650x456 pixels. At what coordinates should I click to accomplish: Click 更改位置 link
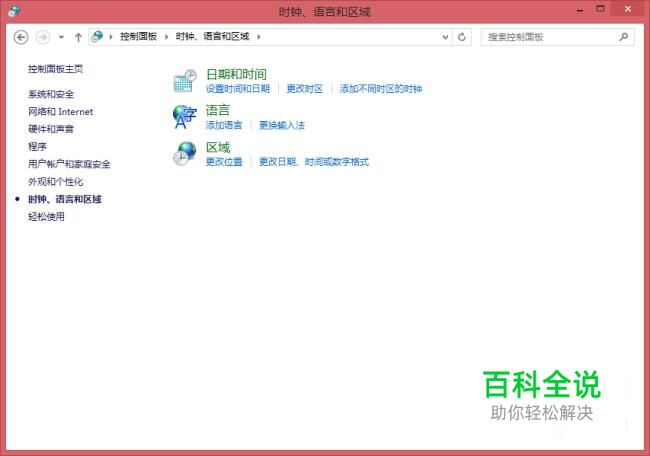[224, 162]
